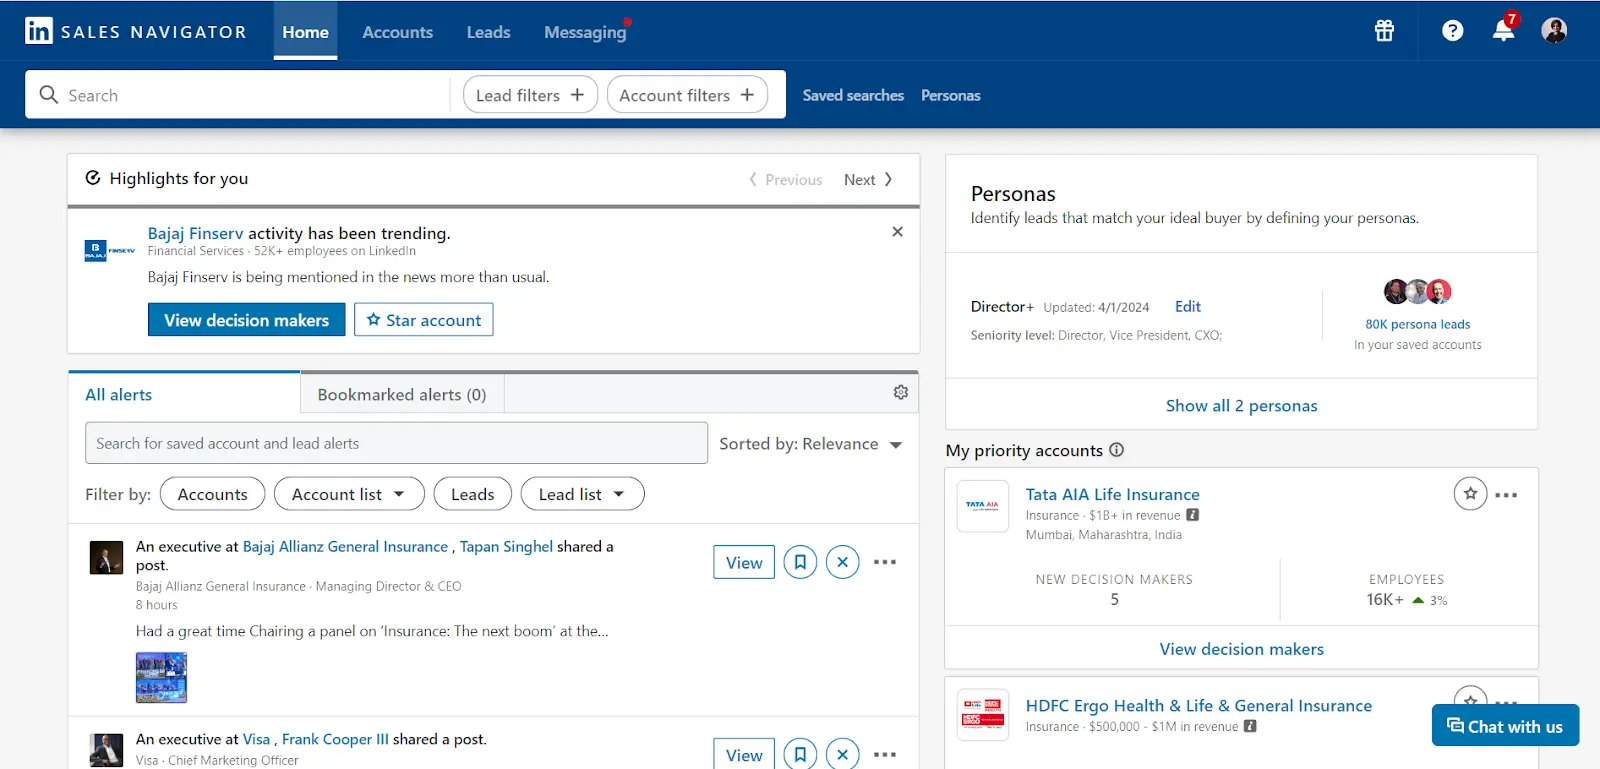
Task: Open 80K persona leads link
Action: (1418, 324)
